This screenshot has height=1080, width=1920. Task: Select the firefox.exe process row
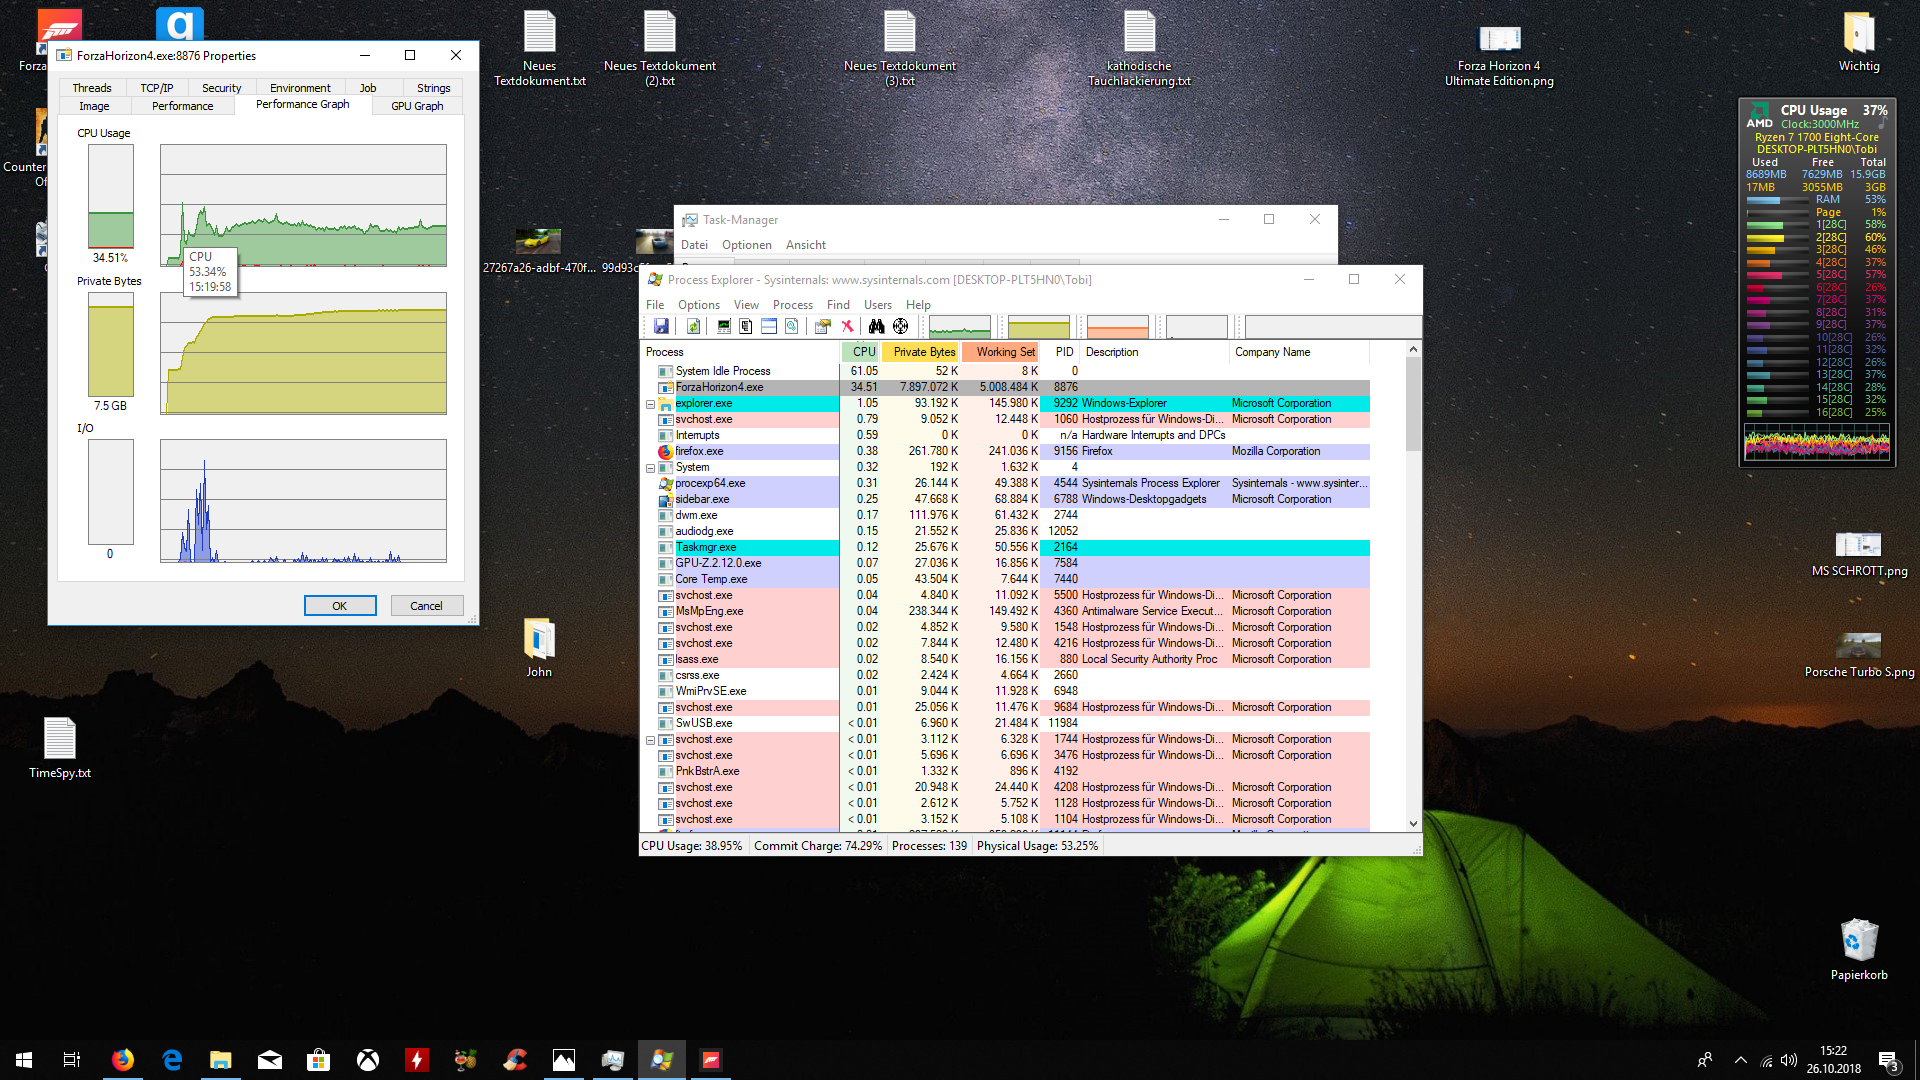pos(699,452)
